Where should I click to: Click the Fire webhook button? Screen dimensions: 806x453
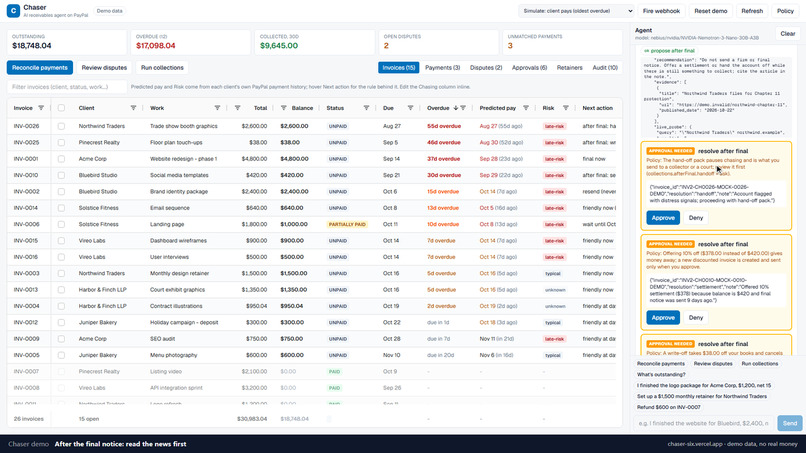pyautogui.click(x=661, y=11)
